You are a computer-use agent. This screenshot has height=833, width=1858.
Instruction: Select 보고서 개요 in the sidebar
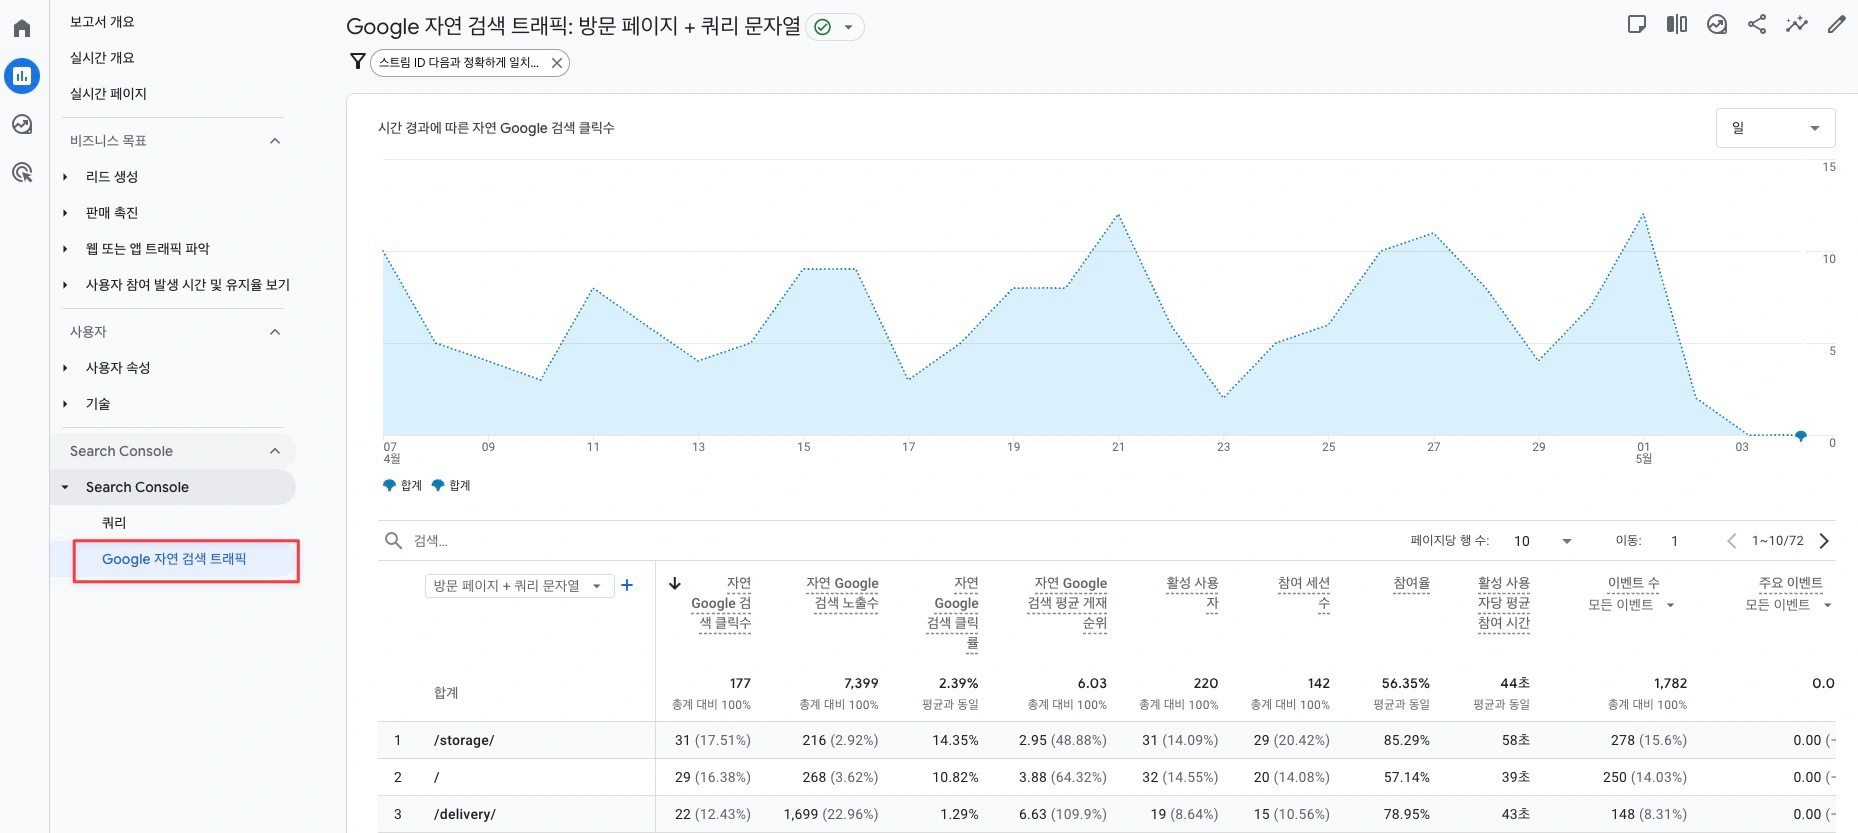tap(102, 22)
